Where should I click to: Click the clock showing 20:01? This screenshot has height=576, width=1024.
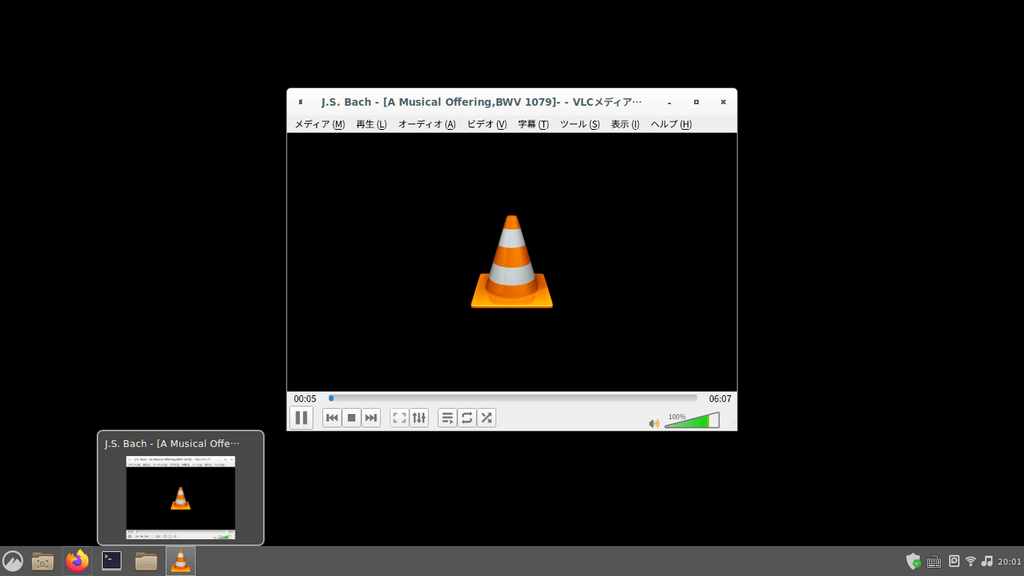(1009, 562)
